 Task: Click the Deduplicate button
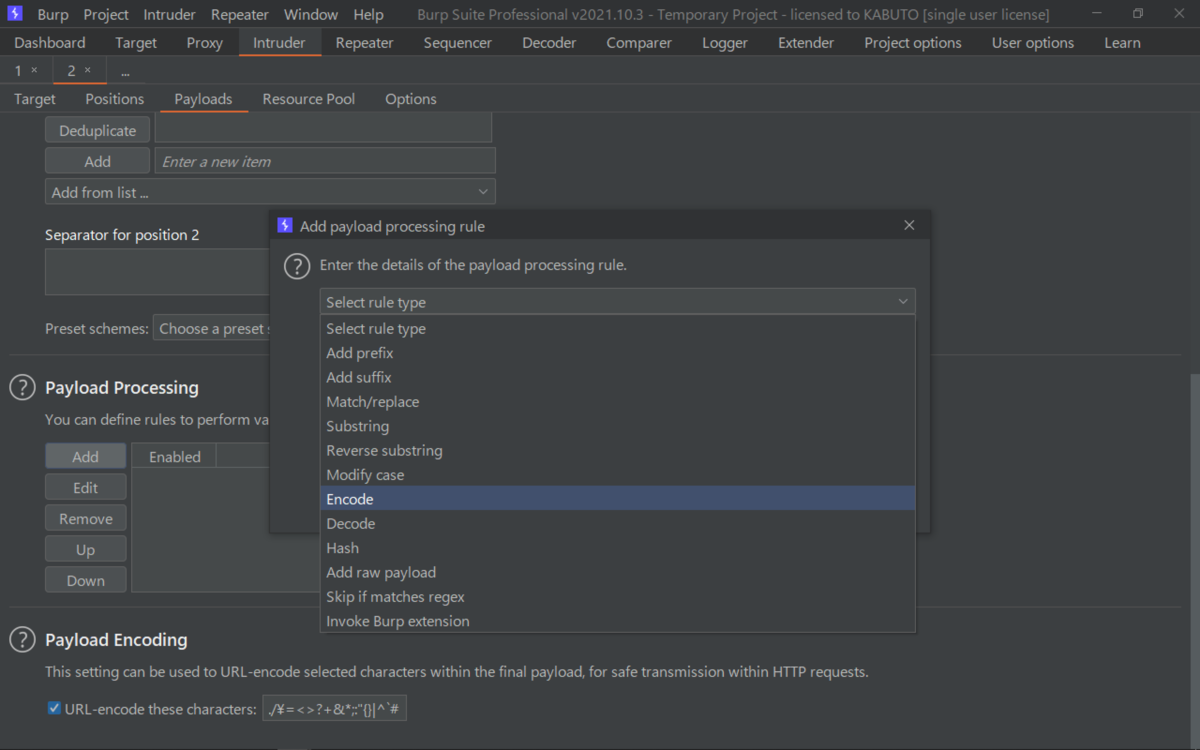[x=98, y=131]
